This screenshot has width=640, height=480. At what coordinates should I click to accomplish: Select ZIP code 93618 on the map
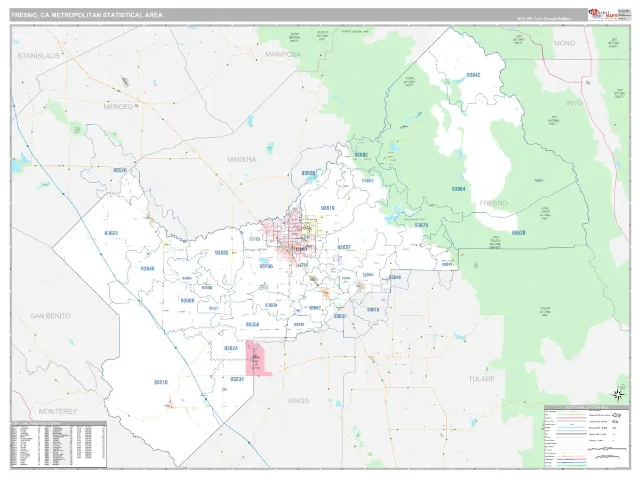(x=373, y=310)
